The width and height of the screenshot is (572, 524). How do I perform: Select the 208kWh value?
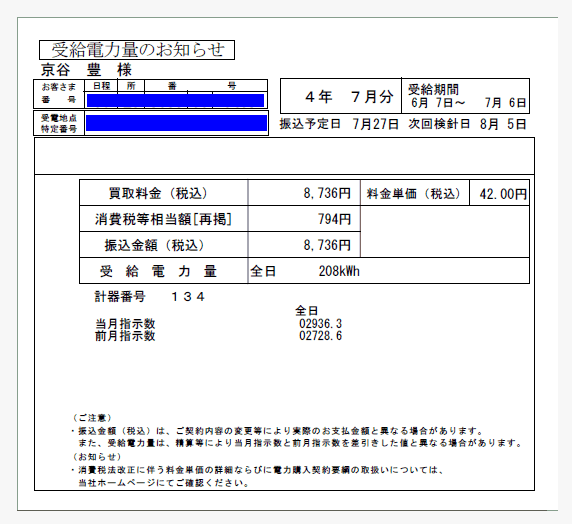pyautogui.click(x=339, y=271)
